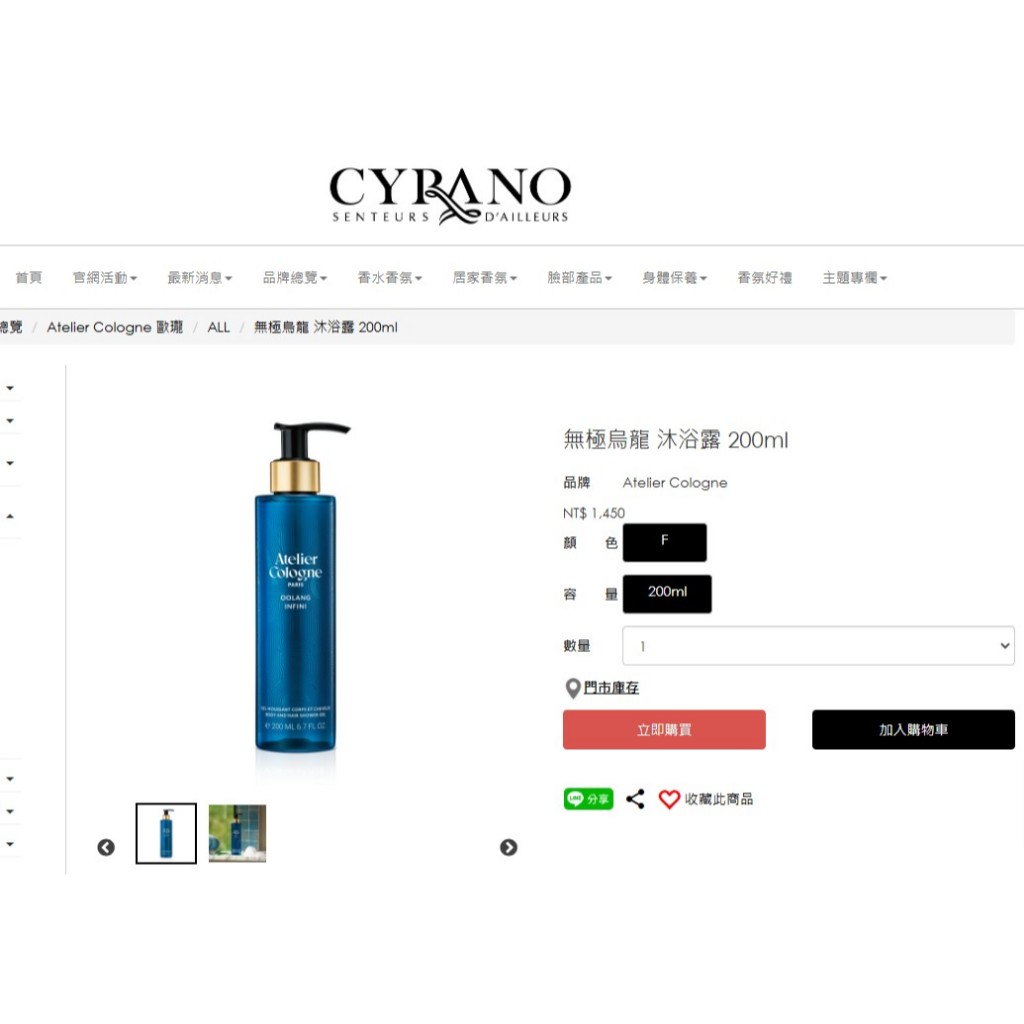Open the Atelier Cologne breadcrumb link
The width and height of the screenshot is (1024, 1024).
point(115,327)
